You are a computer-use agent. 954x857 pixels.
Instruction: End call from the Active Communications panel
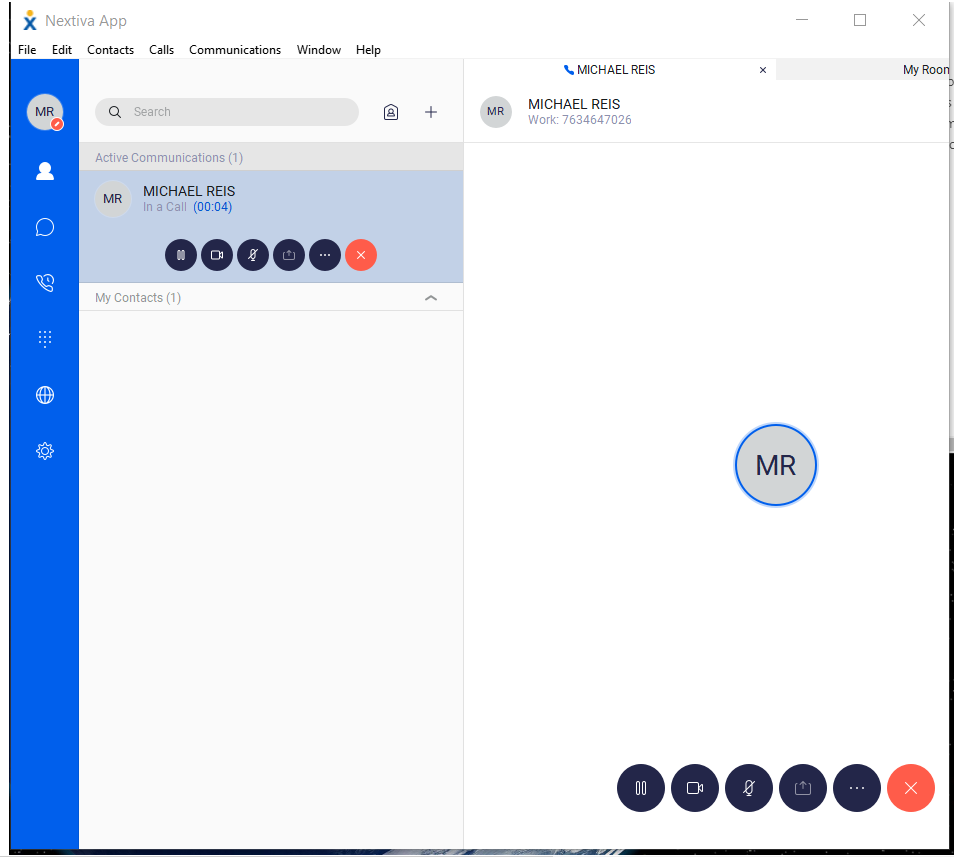click(x=361, y=255)
